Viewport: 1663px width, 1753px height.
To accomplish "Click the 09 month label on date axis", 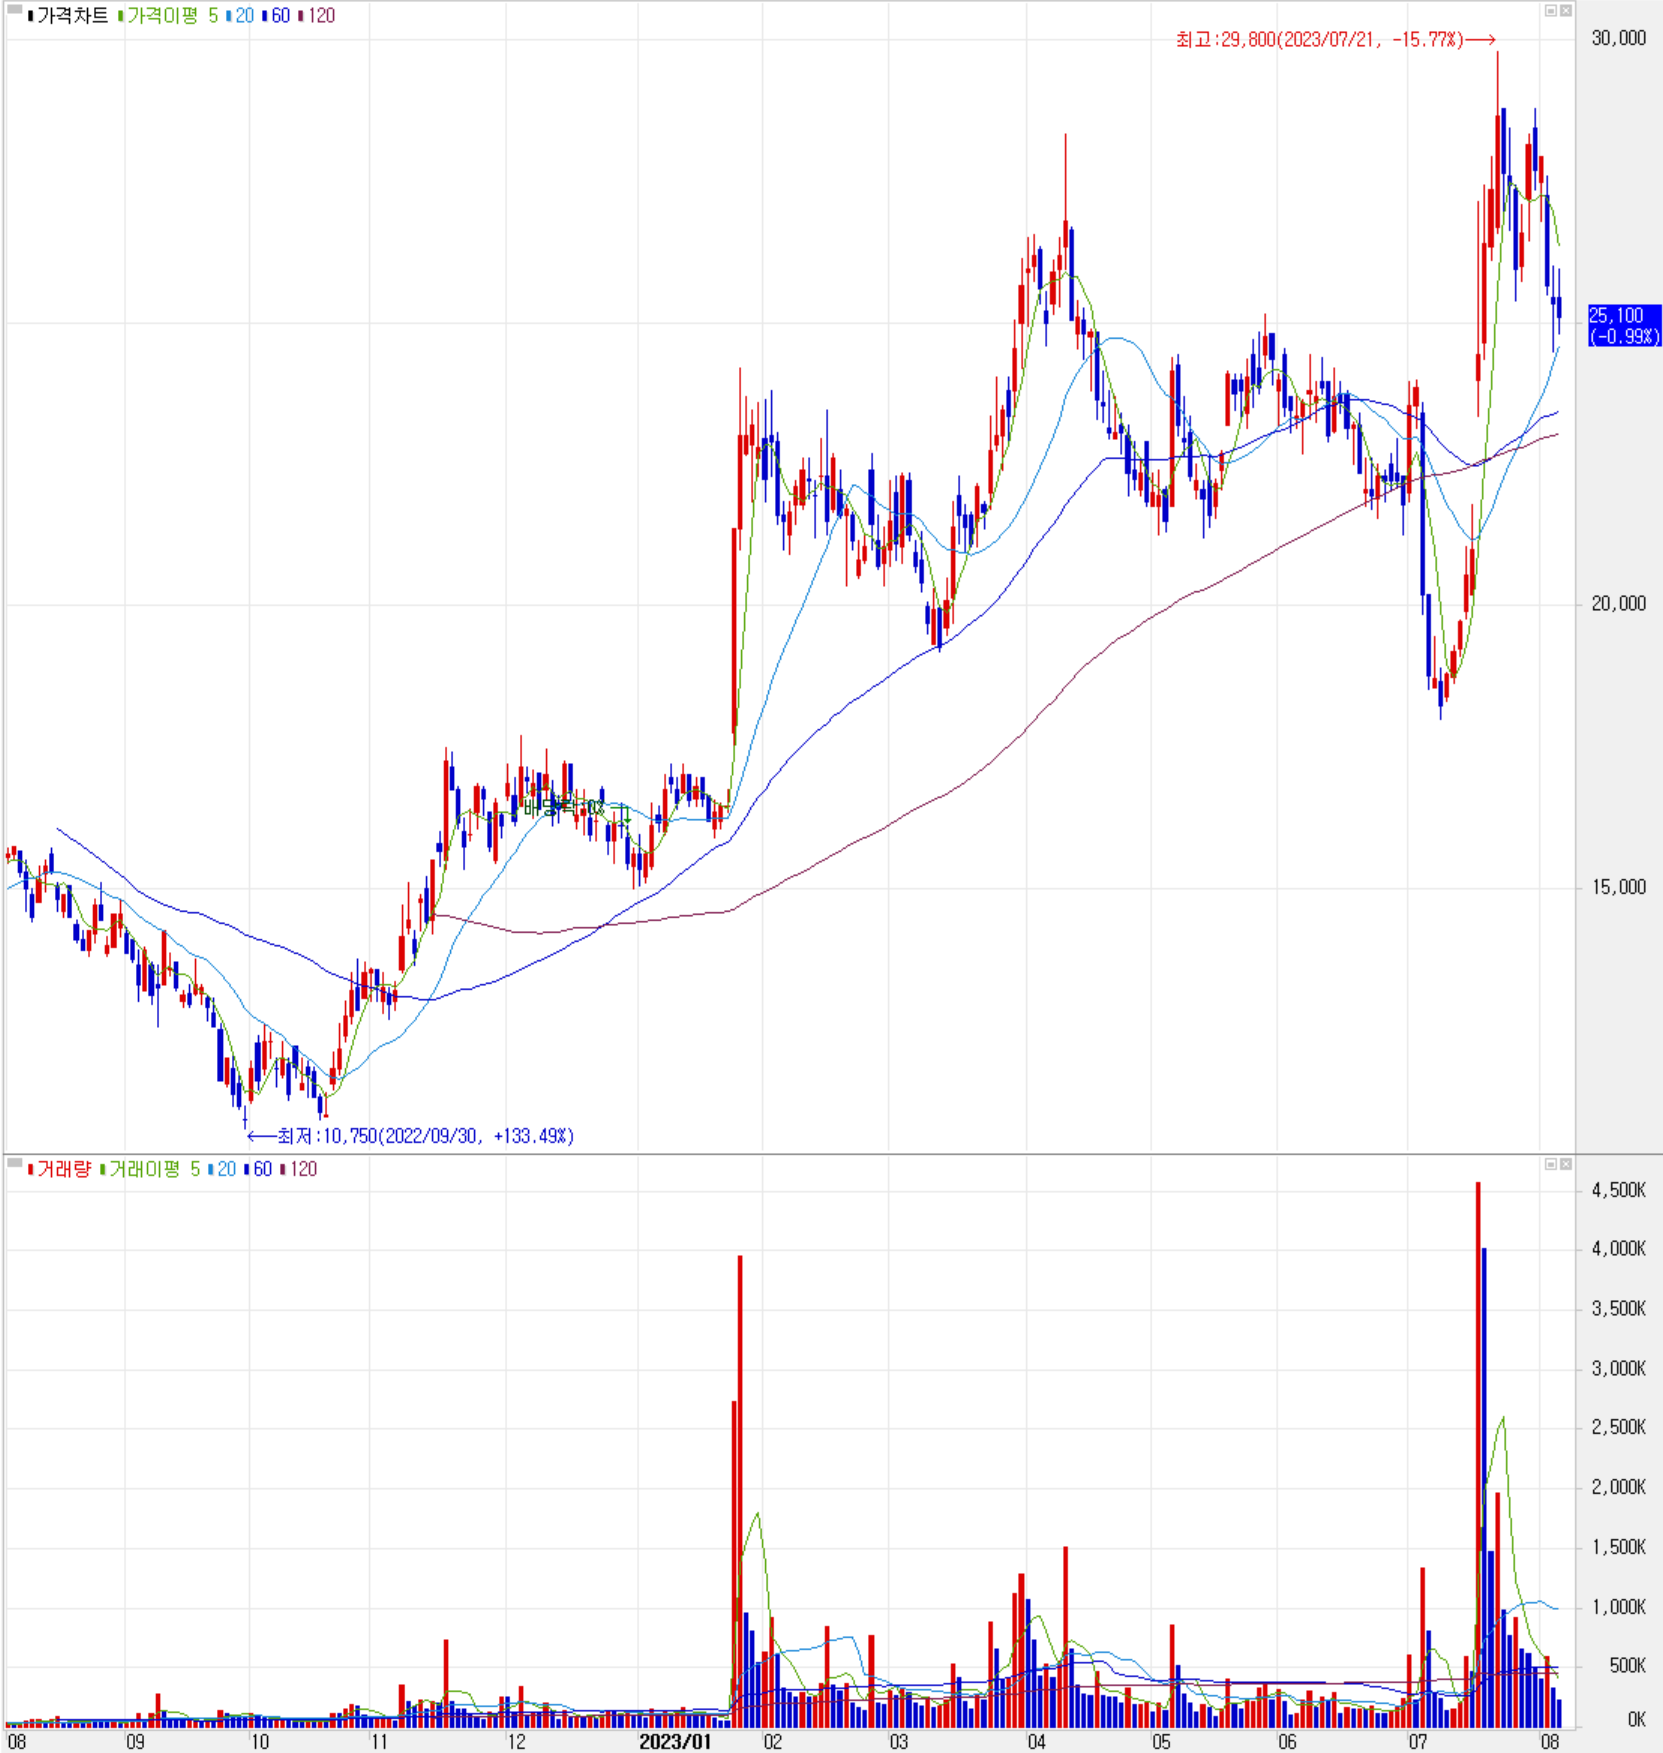I will click(x=135, y=1742).
